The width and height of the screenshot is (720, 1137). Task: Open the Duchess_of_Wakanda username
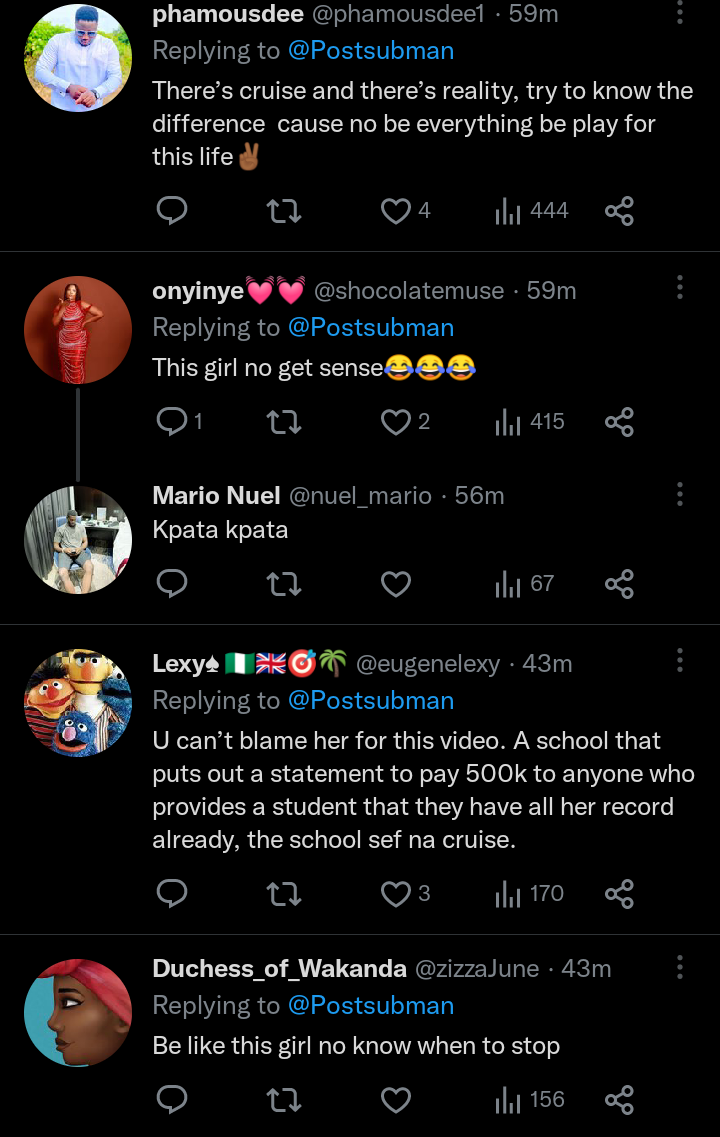(279, 969)
